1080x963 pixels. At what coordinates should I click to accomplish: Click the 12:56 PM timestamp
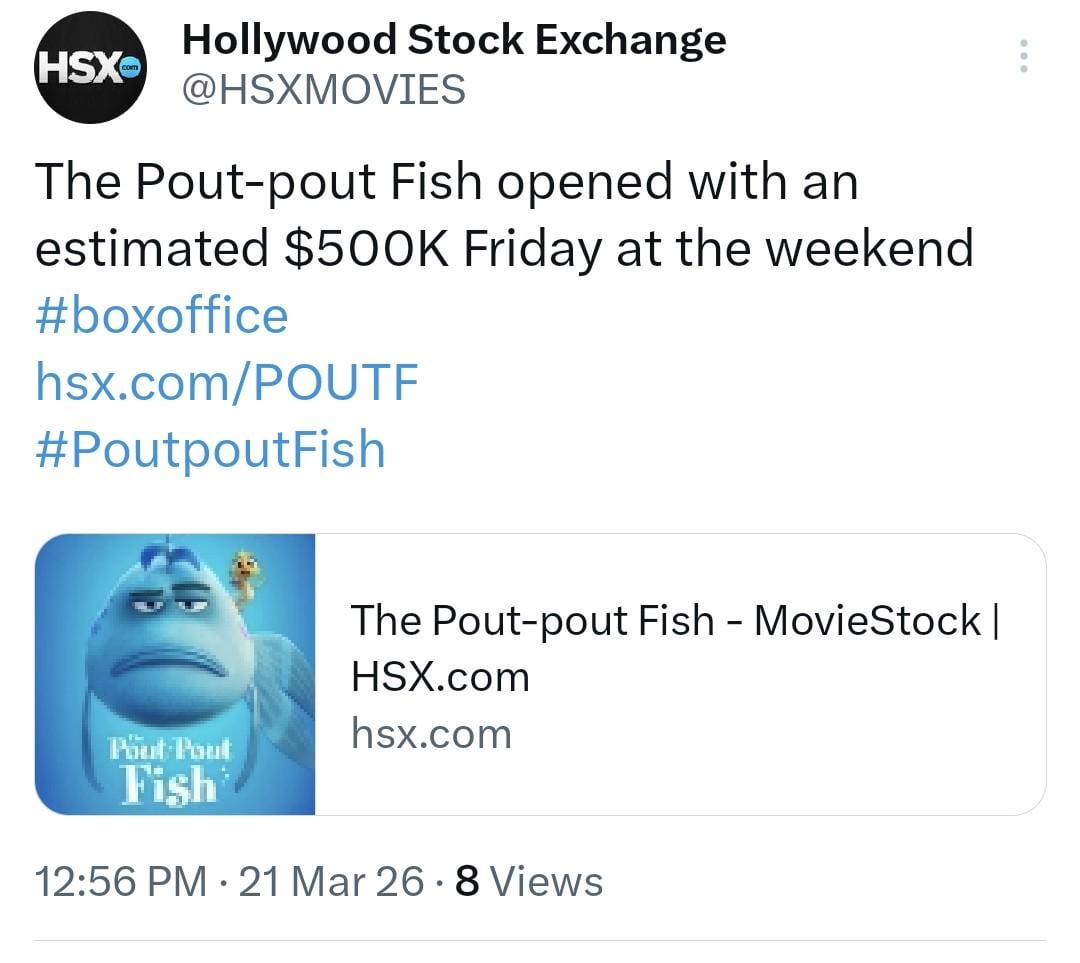click(121, 882)
